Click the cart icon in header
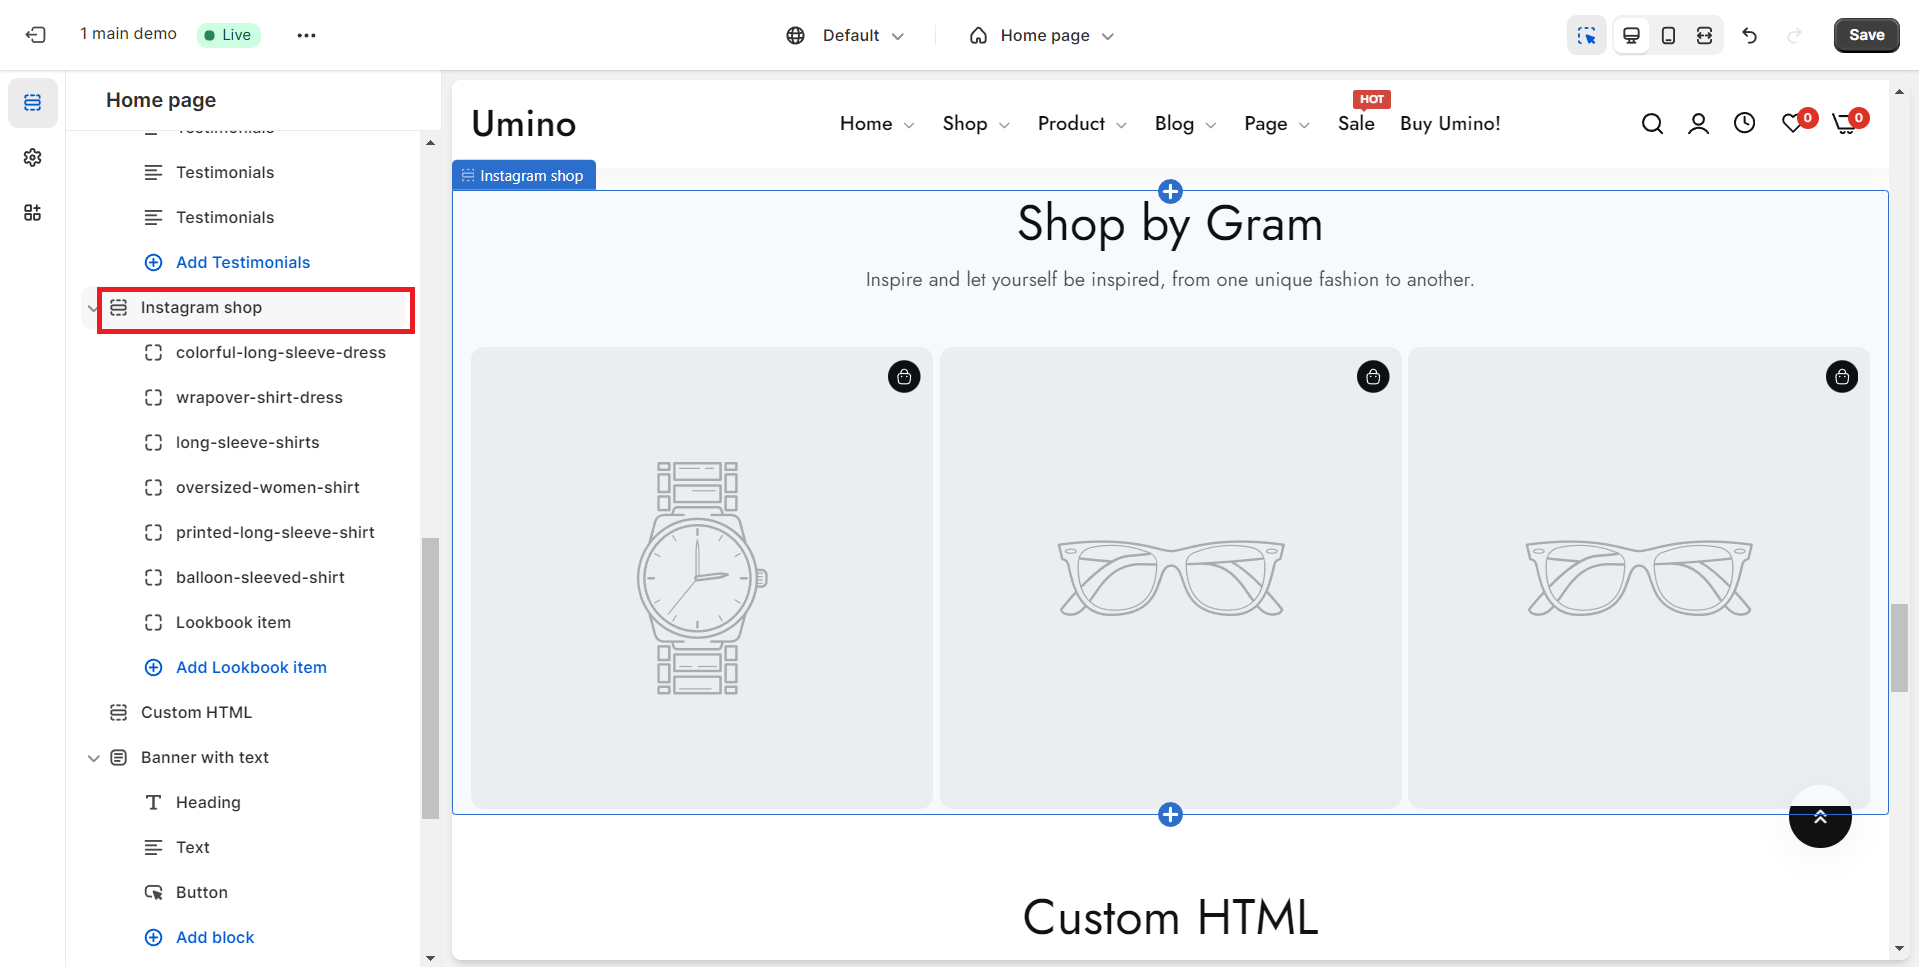 tap(1844, 124)
